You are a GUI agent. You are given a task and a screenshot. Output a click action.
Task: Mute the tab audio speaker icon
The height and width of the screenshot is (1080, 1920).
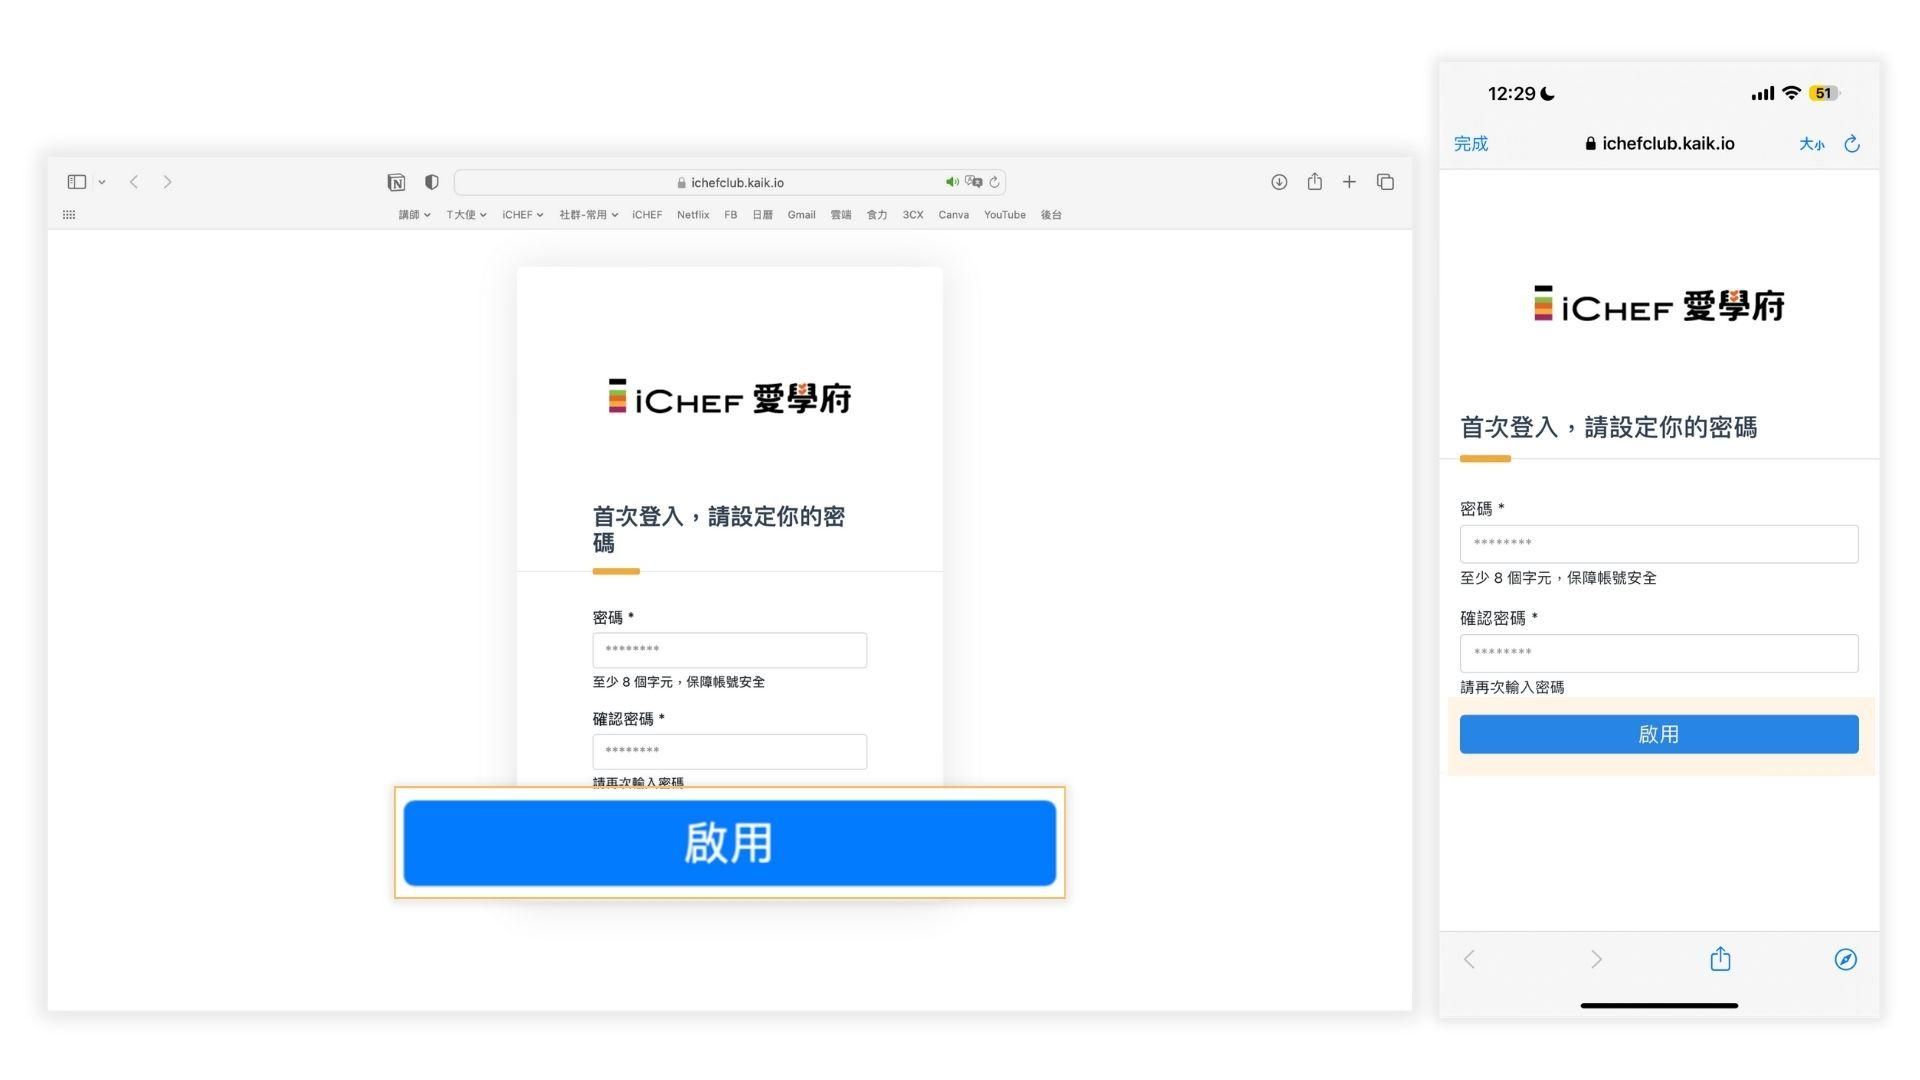pyautogui.click(x=951, y=182)
